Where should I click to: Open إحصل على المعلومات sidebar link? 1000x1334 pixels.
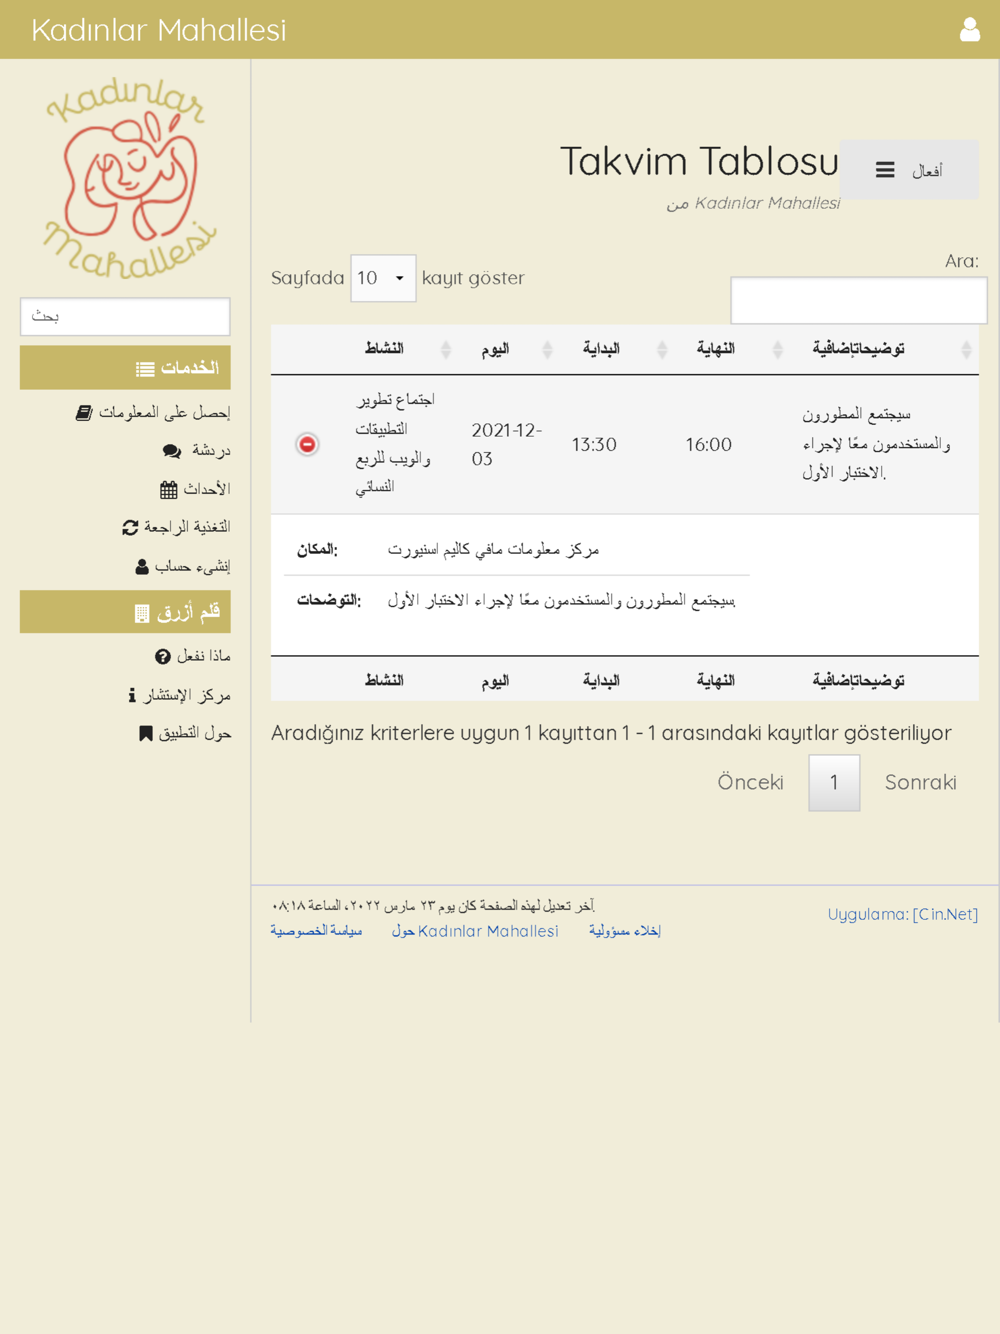[x=153, y=412]
